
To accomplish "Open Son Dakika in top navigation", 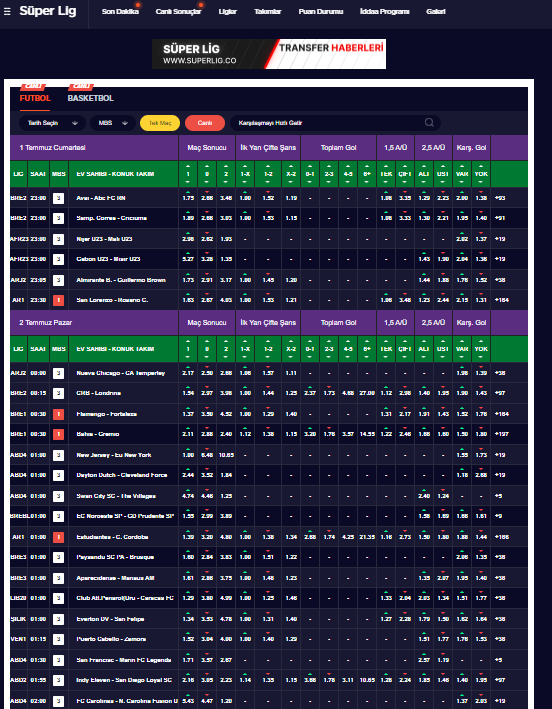I will [120, 12].
